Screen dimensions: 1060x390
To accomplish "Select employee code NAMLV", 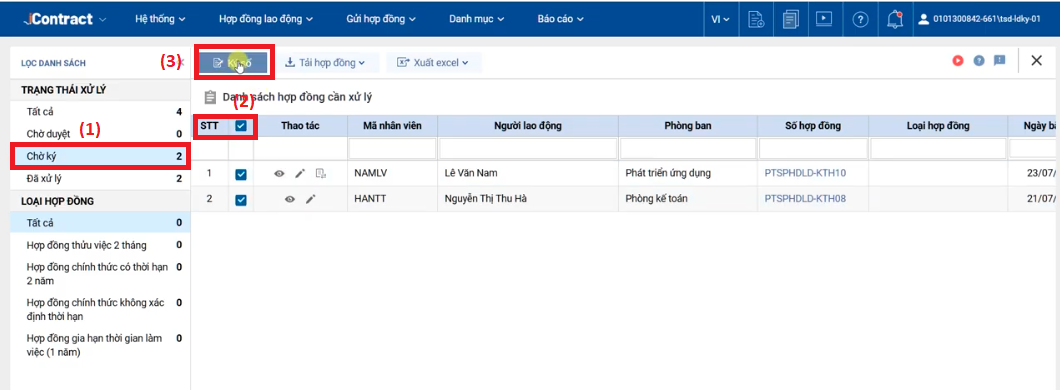I will pos(369,174).
